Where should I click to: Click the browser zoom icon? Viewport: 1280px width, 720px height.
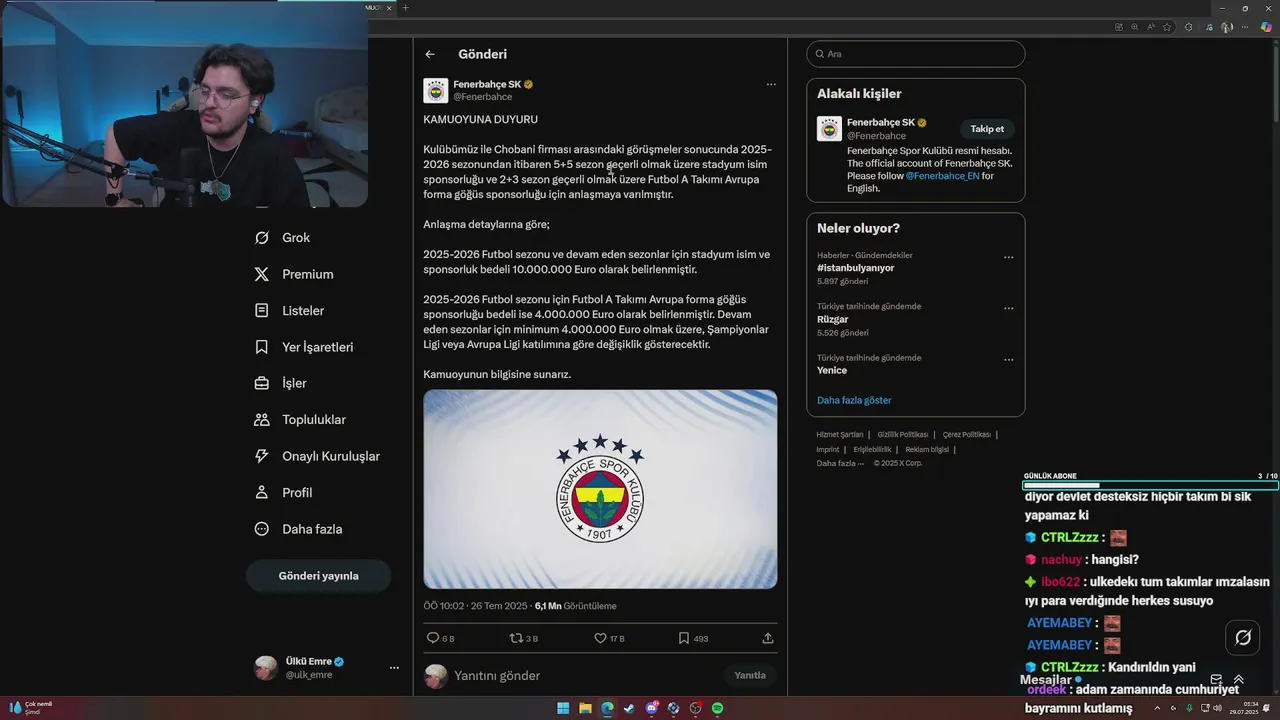coord(1135,27)
